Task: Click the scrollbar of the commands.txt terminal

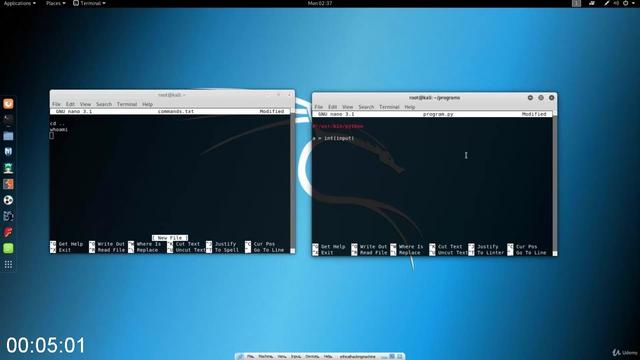Action: coord(292,181)
